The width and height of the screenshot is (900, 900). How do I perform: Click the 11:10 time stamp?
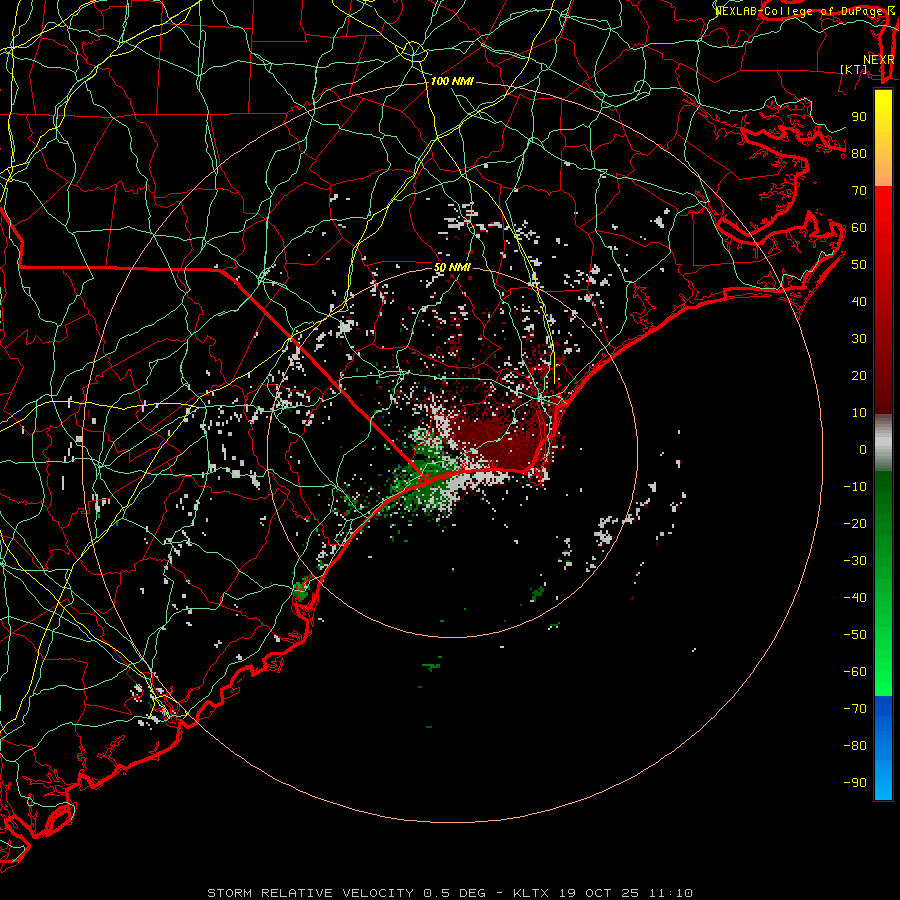coord(671,893)
